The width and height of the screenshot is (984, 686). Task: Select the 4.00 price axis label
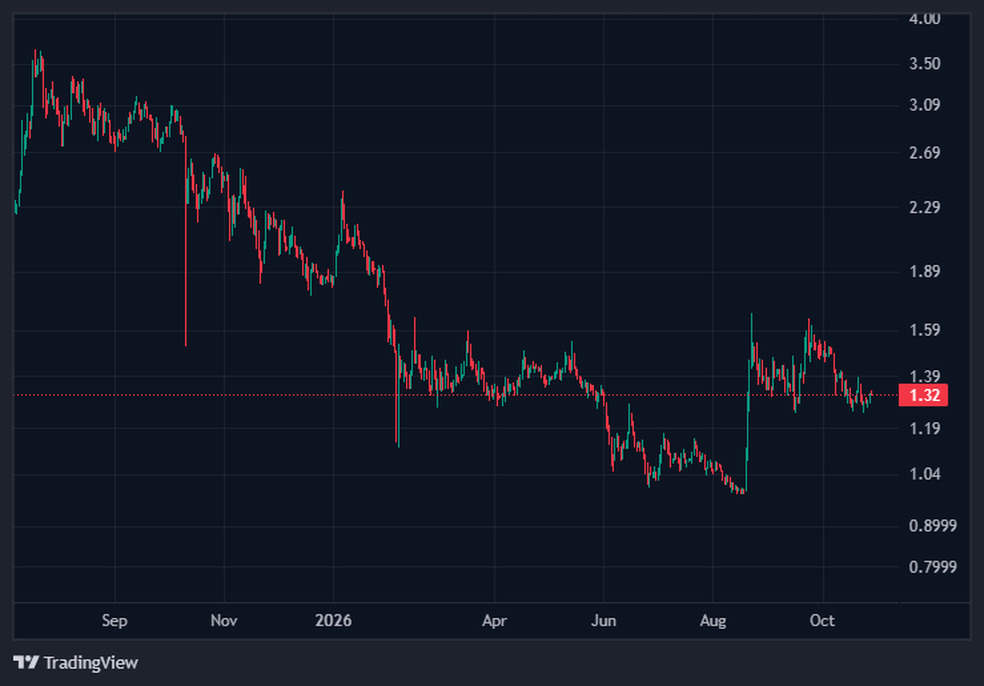point(924,19)
